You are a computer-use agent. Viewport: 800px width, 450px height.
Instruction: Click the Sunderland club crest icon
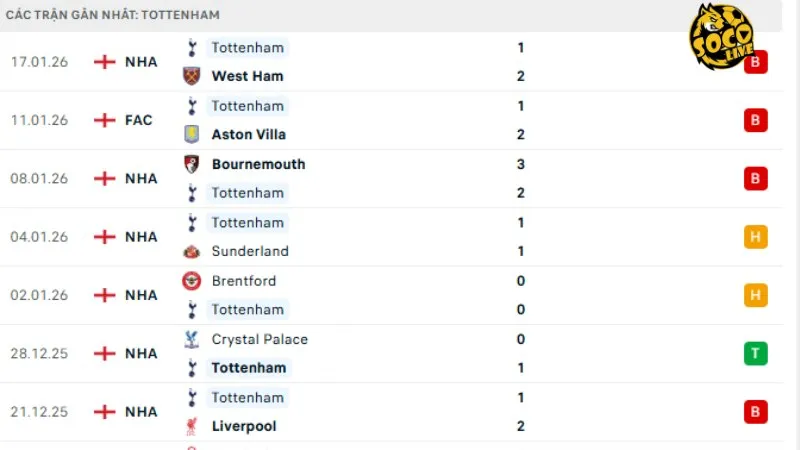(191, 251)
